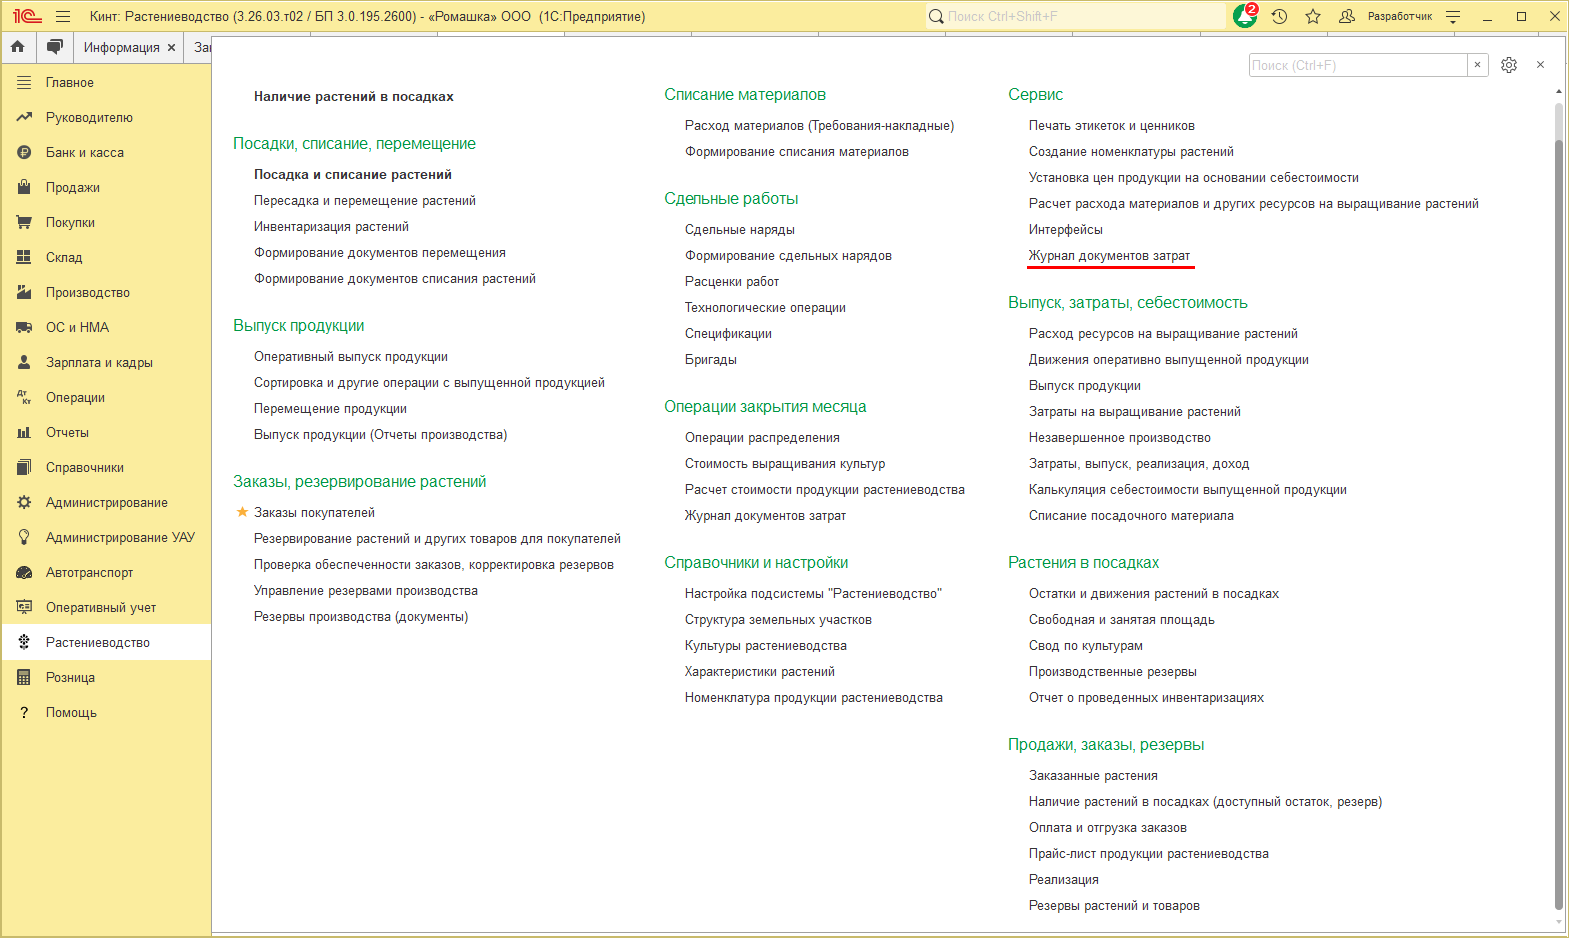Click star next to Заказы покупателей

pyautogui.click(x=241, y=512)
